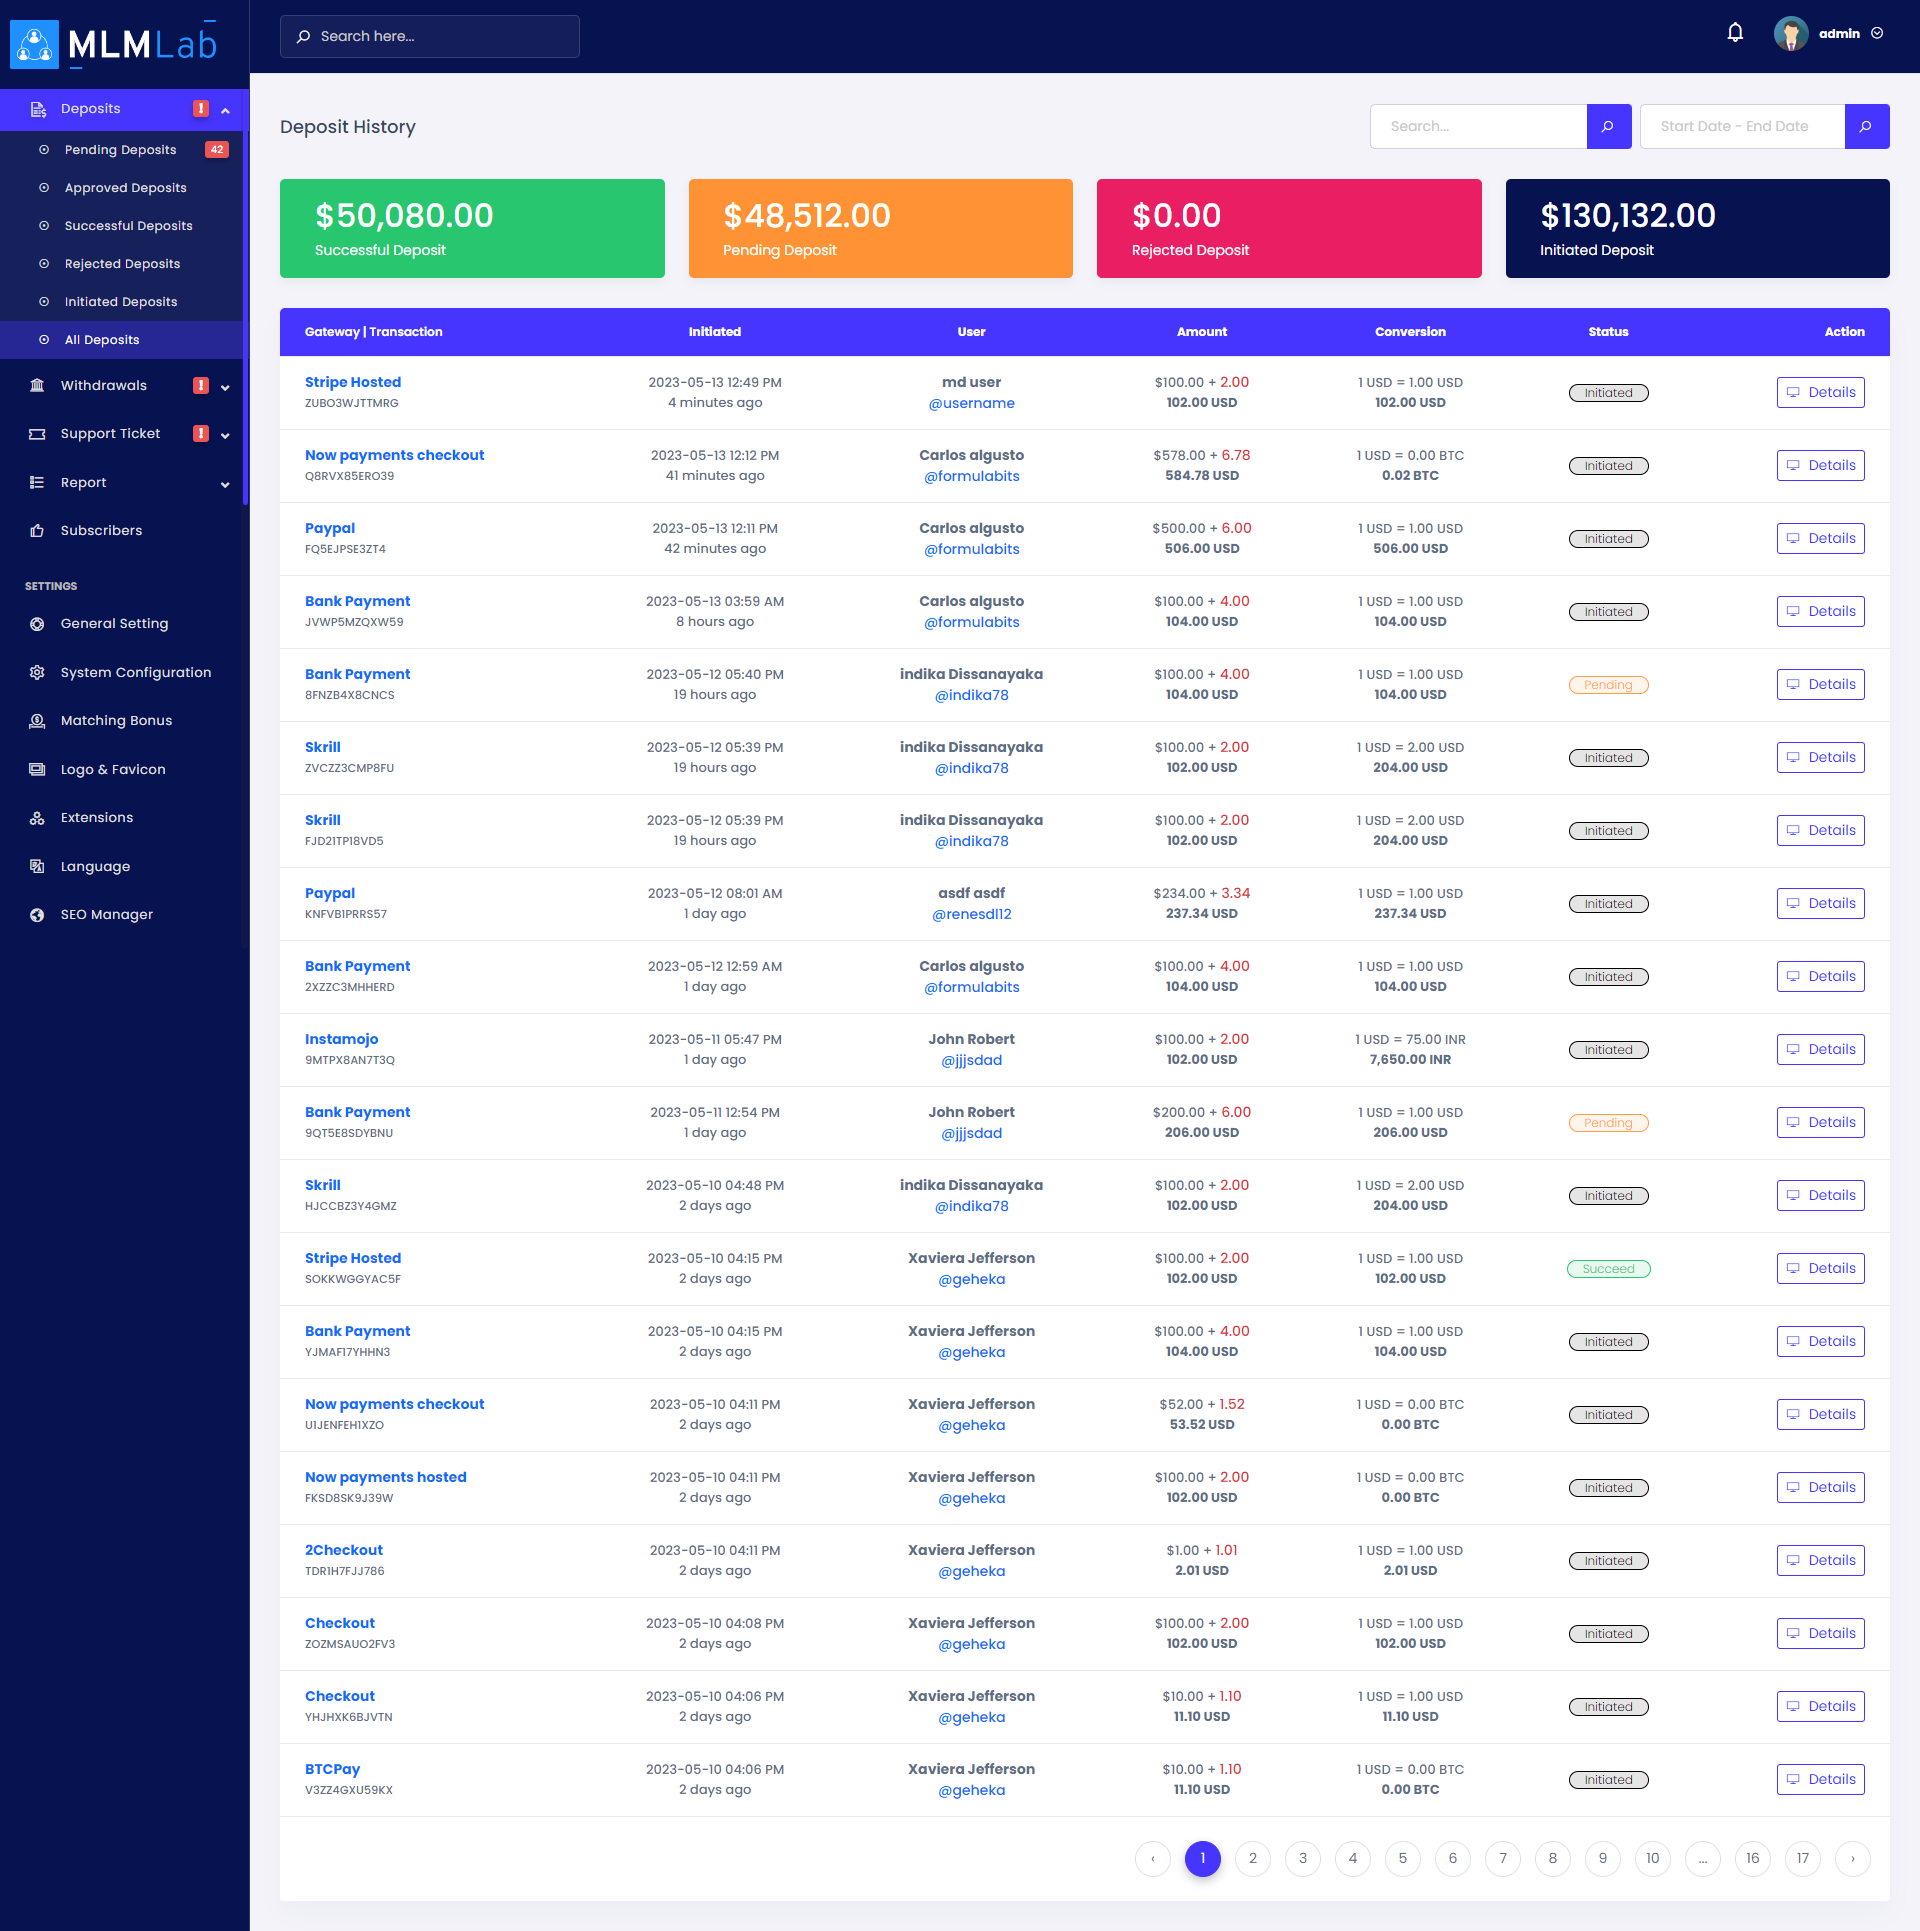Click the green Successful Deposit card
The image size is (1920, 1931).
[x=472, y=228]
